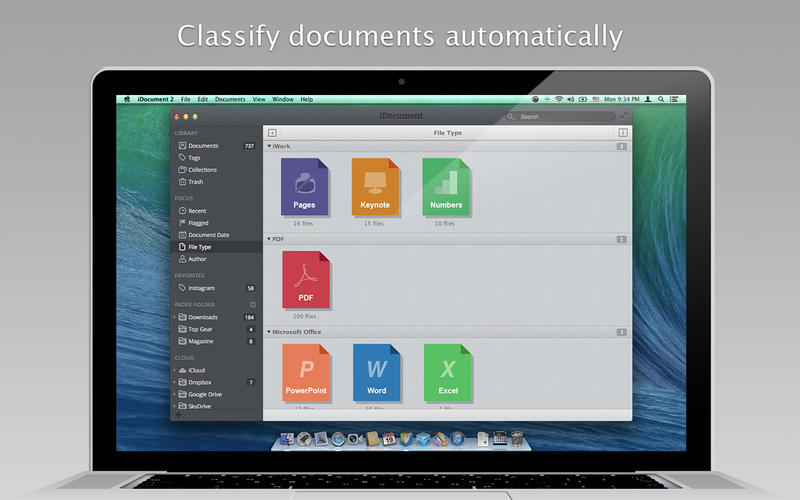This screenshot has width=800, height=500.
Task: Open the Documents menu
Action: click(x=230, y=99)
